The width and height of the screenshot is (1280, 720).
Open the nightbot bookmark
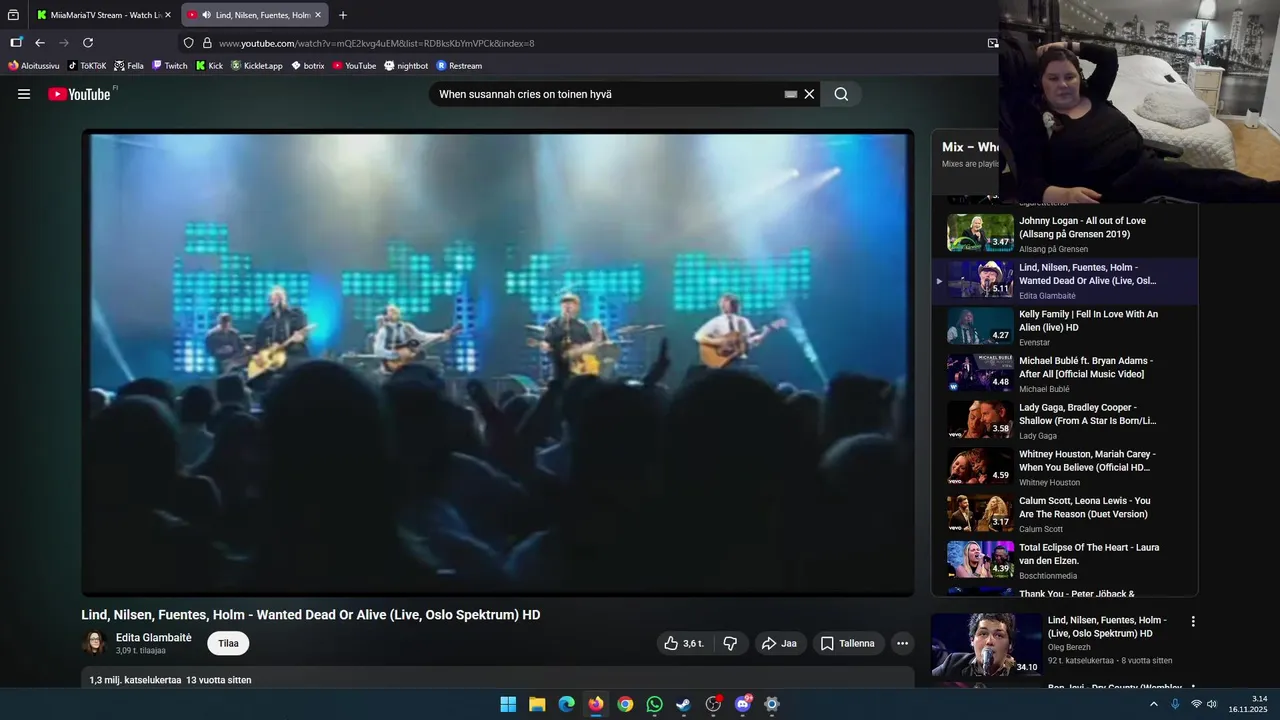pyautogui.click(x=406, y=66)
